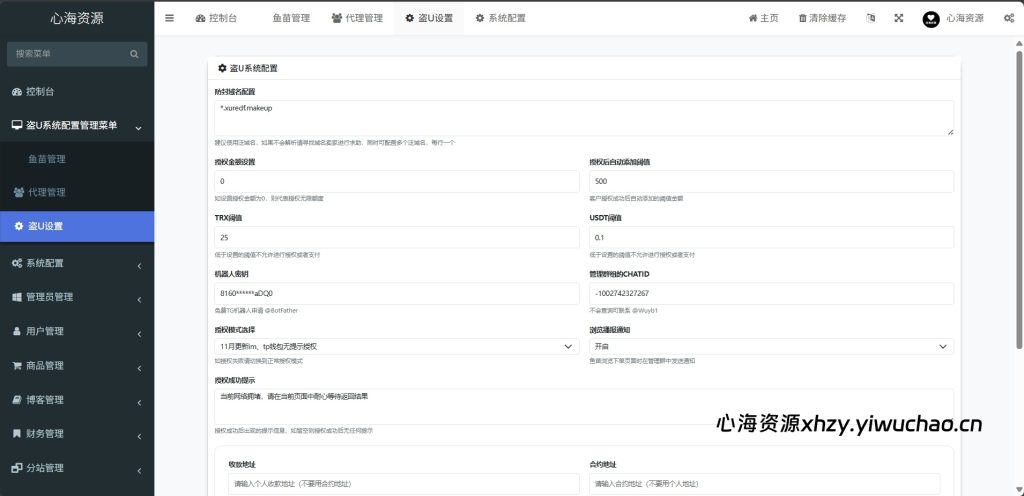
Task: Click the bookmark icon beside 财务管理
Action: [17, 433]
